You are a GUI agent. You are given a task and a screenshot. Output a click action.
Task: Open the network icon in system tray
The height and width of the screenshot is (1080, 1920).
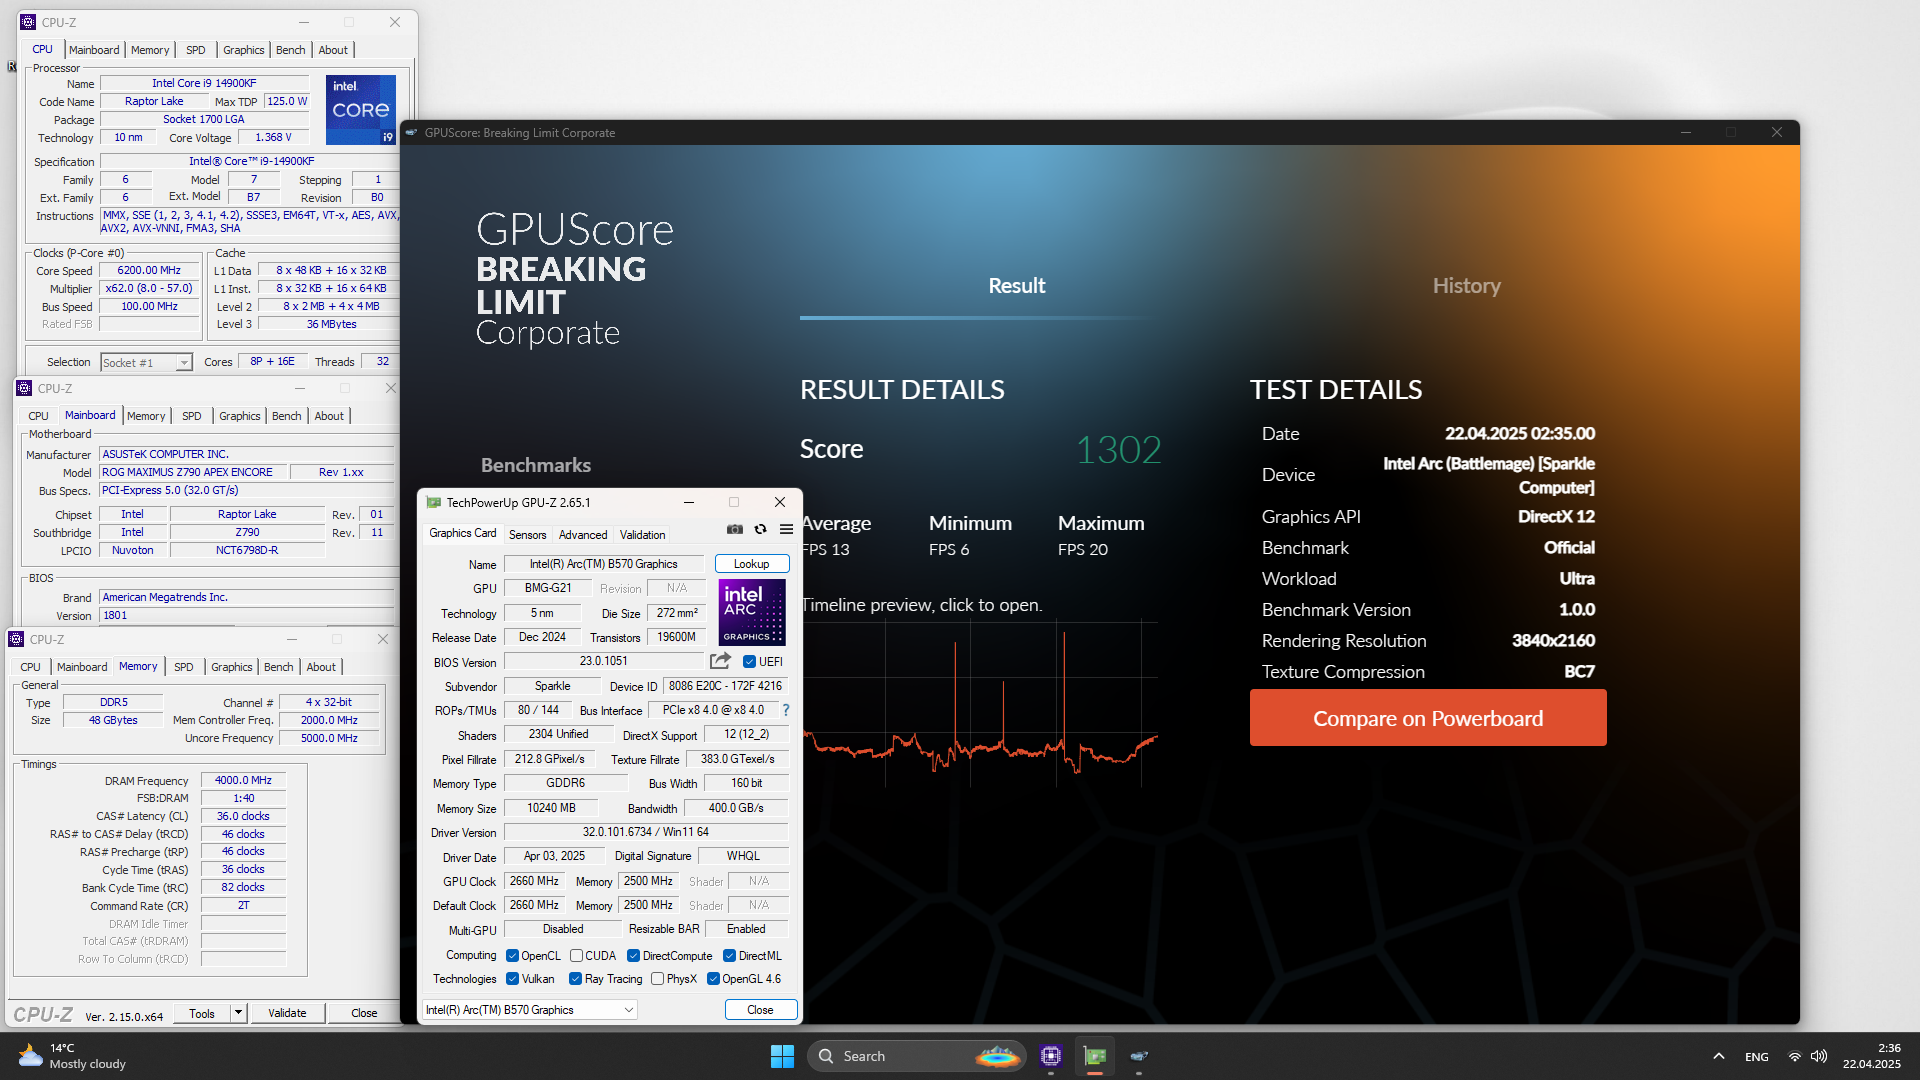click(x=1794, y=1056)
